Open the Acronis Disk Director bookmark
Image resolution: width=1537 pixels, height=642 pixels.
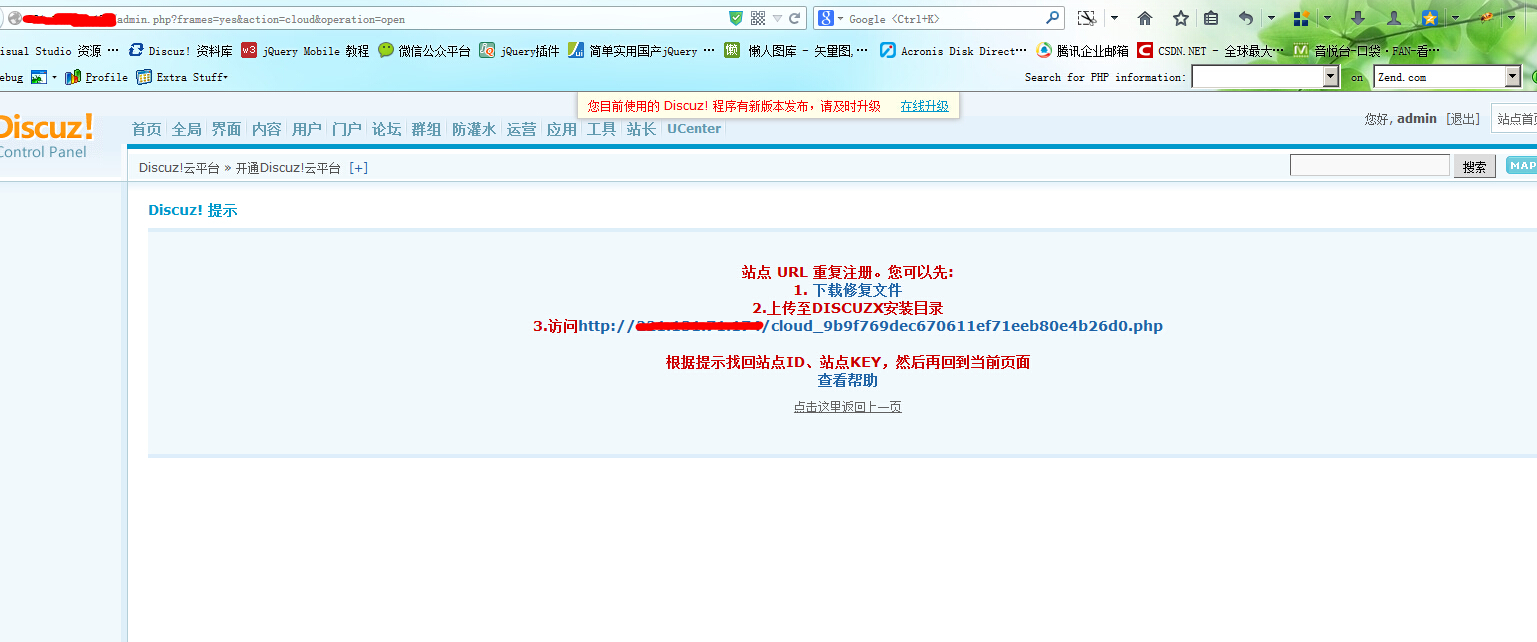(953, 50)
